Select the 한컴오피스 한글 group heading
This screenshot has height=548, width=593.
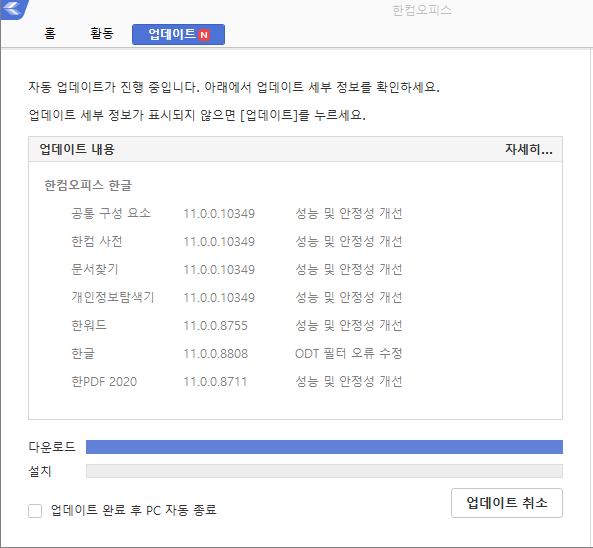point(88,185)
